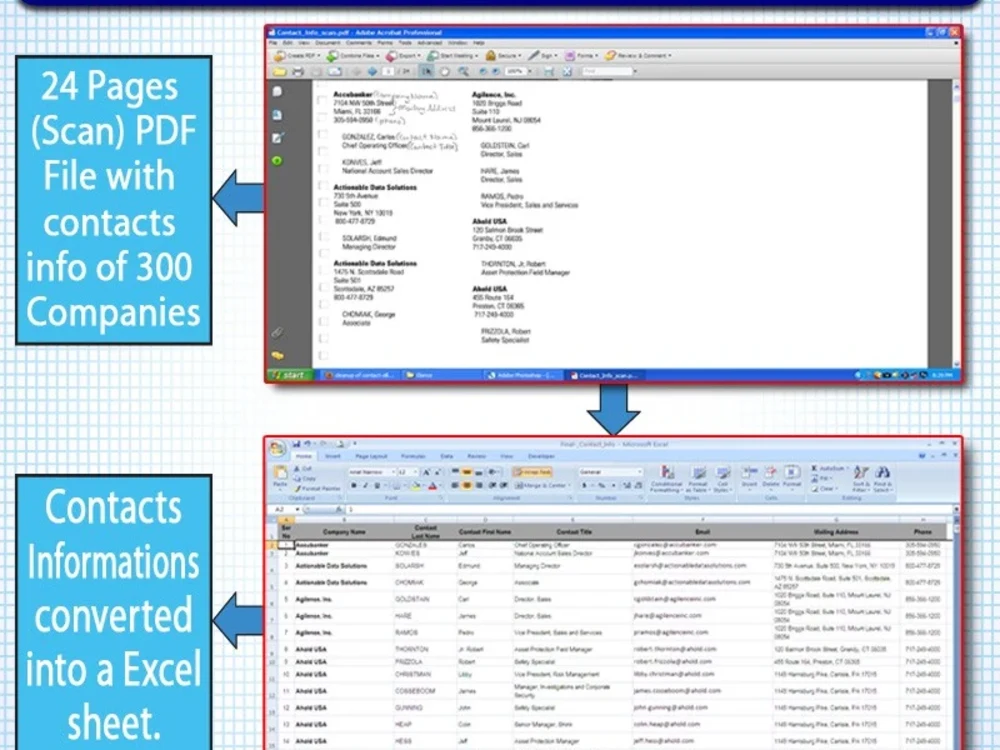Select the Acrobat Marquee Zoom tool
The image size is (1000, 750).
pyautogui.click(x=464, y=71)
